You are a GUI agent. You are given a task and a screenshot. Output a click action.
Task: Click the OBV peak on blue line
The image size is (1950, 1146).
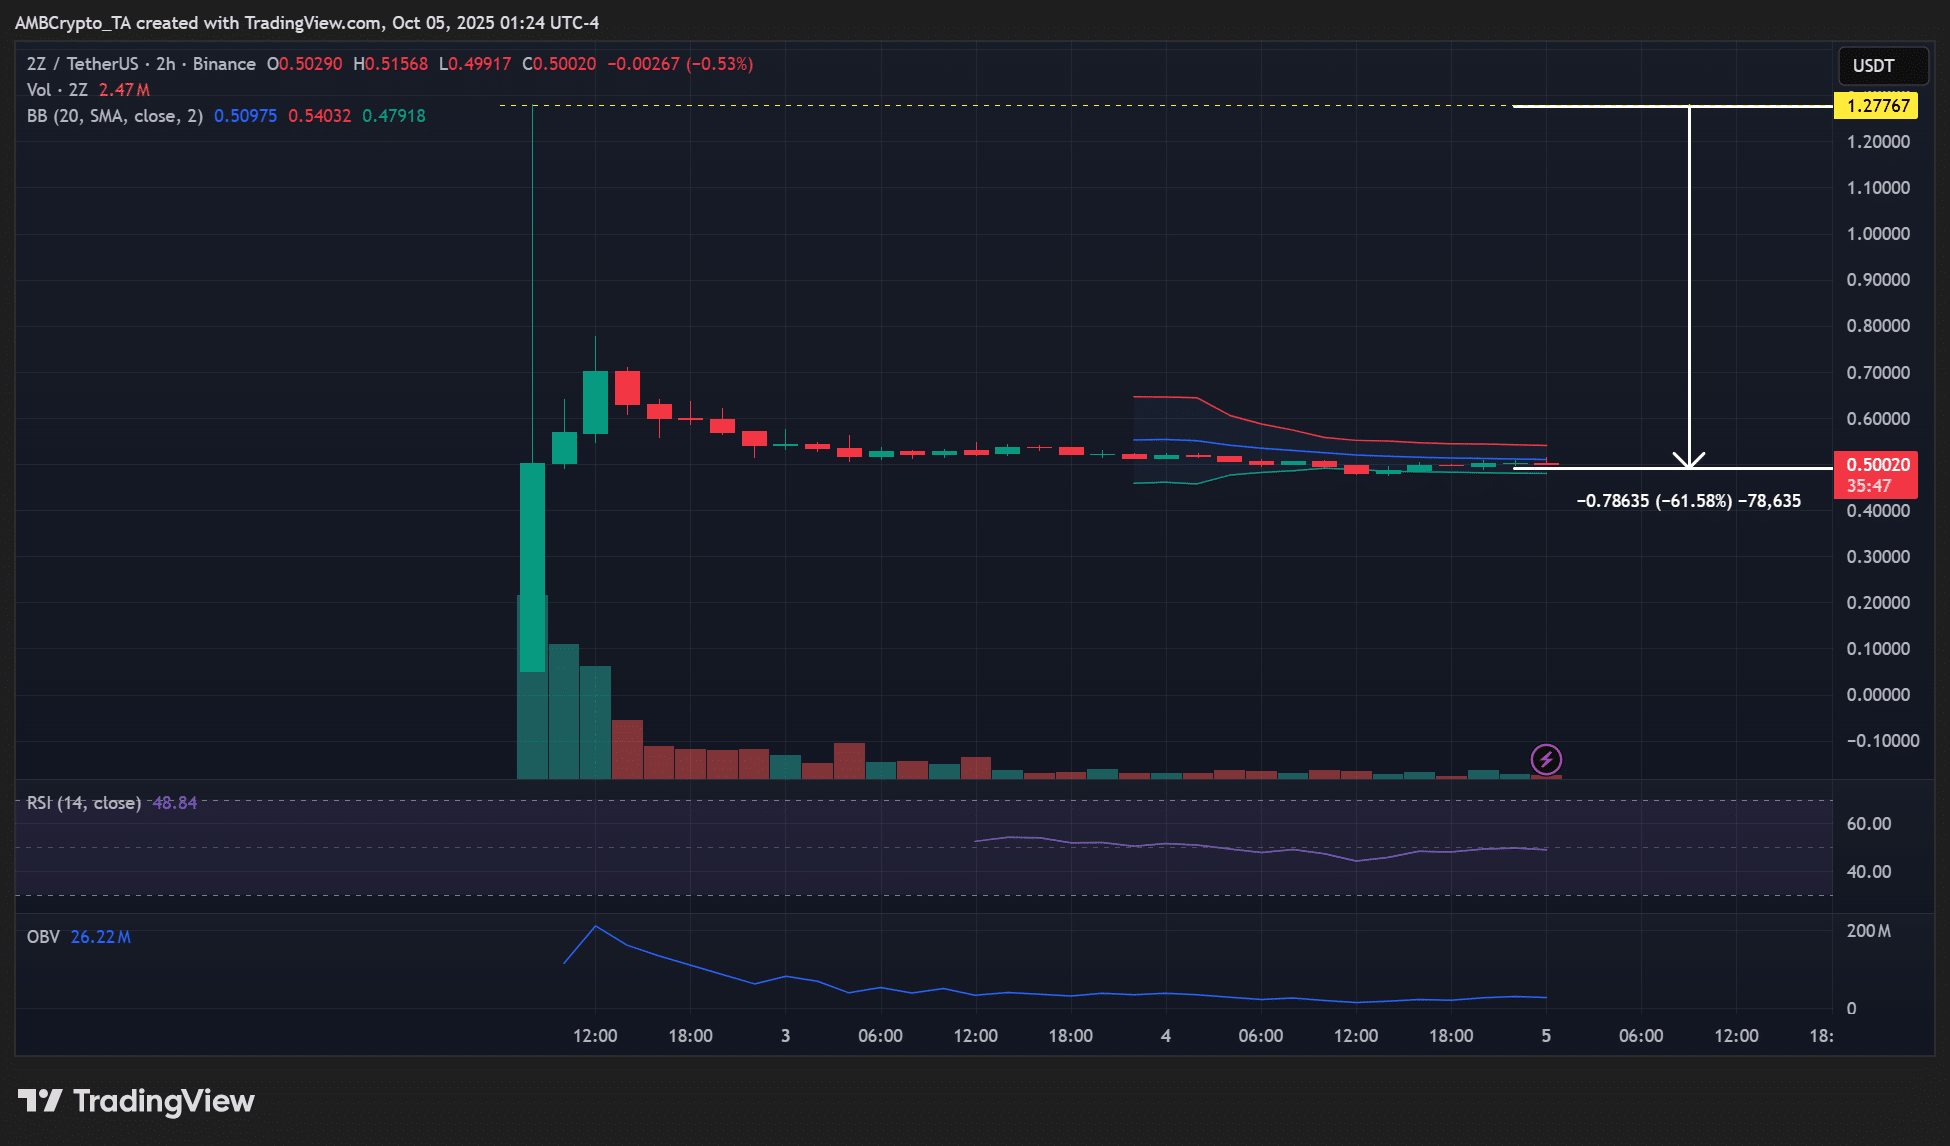coord(596,927)
